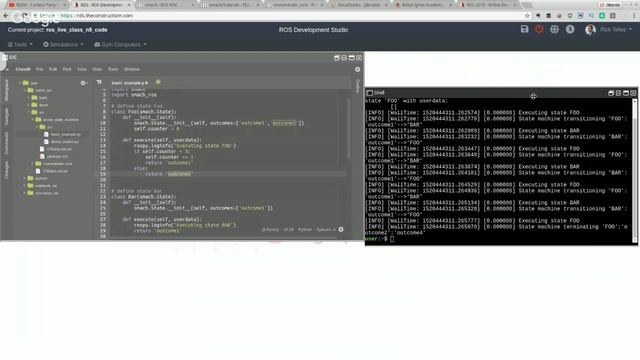This screenshot has width=640, height=360.
Task: Open the Tools menu in IDE menubar
Action: click(113, 69)
